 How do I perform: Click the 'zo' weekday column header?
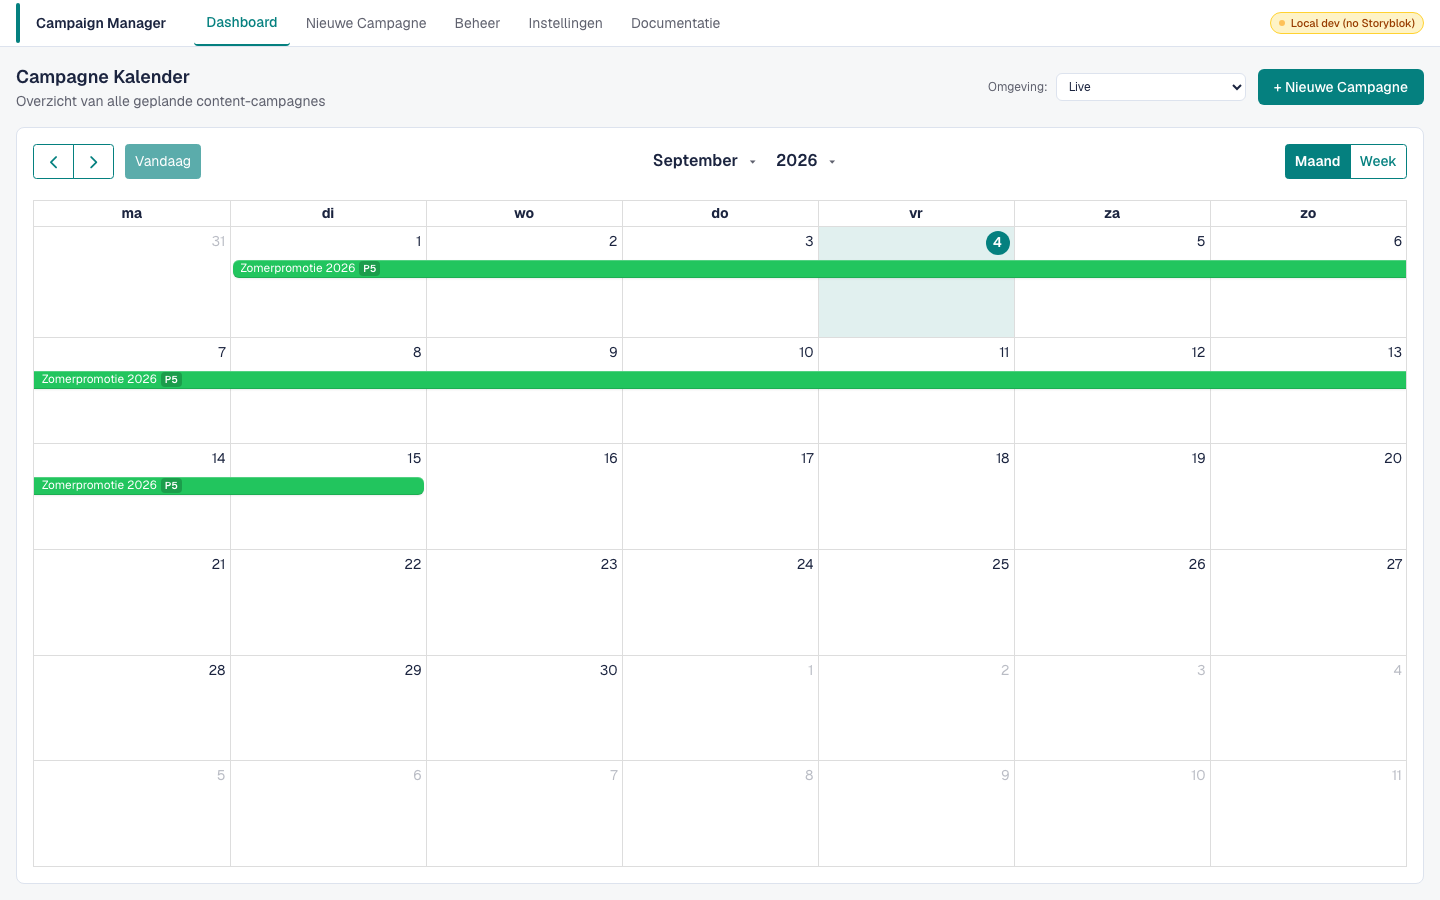[x=1308, y=214]
